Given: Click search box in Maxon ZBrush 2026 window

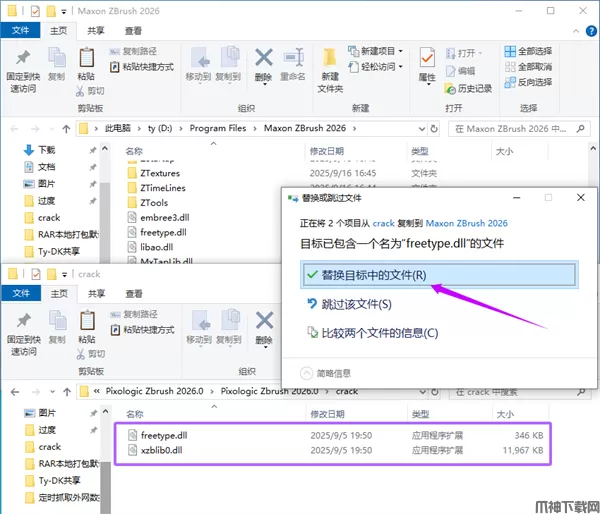Looking at the screenshot, I should pos(519,129).
